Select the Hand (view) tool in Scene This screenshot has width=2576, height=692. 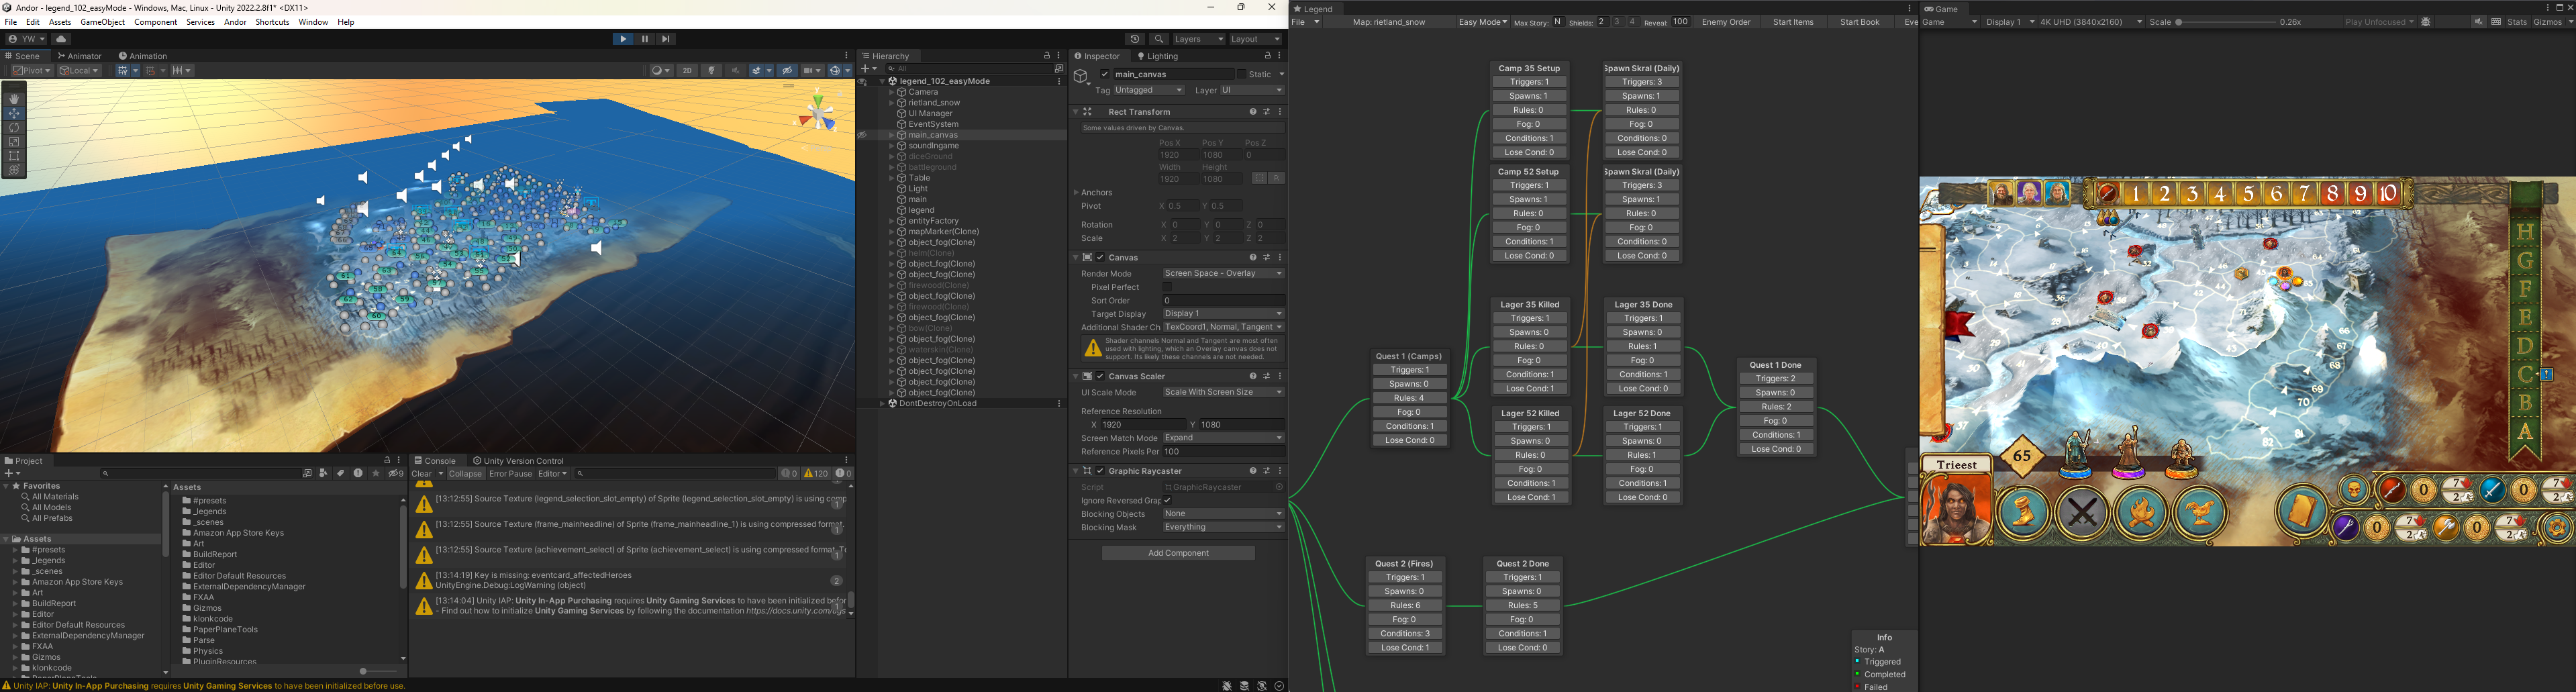[14, 99]
